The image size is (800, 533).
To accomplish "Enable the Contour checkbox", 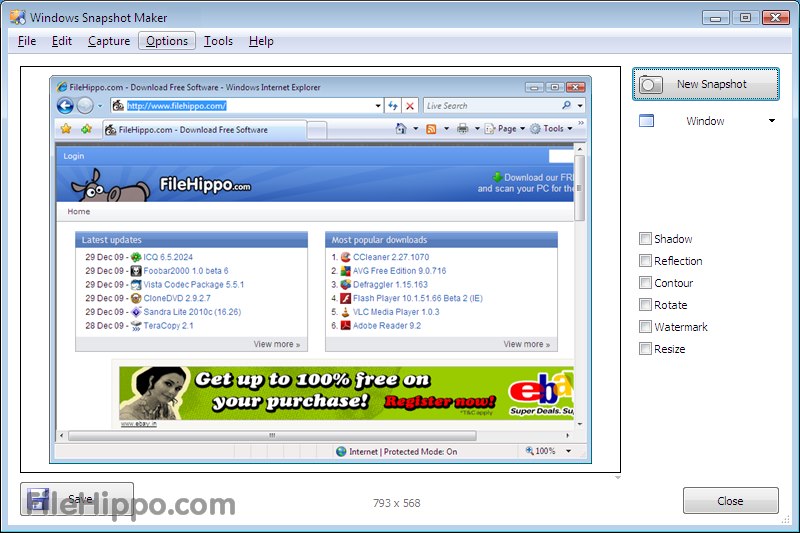I will [645, 283].
